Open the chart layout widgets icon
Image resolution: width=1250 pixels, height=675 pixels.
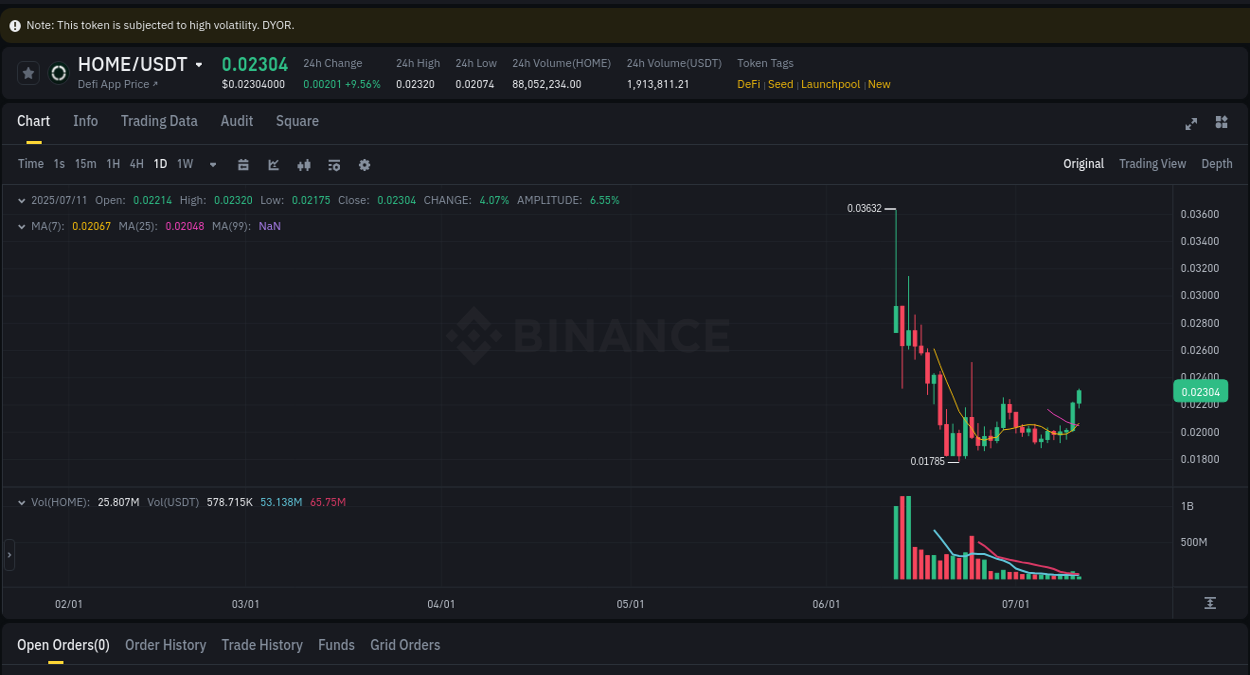(x=1221, y=122)
